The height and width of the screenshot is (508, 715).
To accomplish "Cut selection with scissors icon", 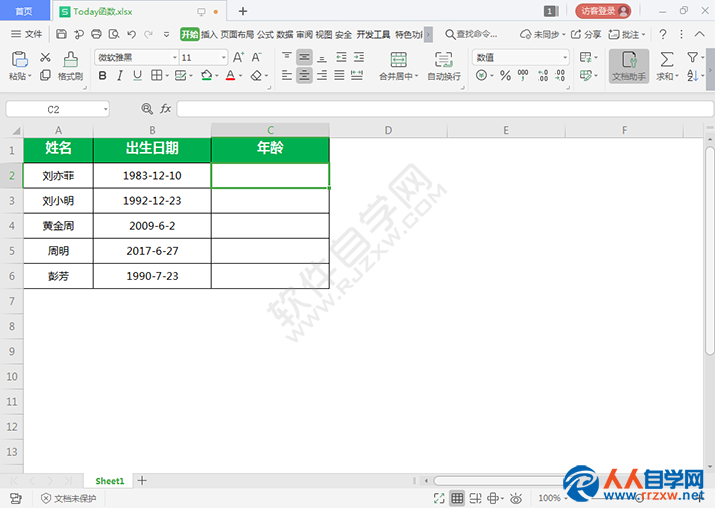I will click(45, 57).
